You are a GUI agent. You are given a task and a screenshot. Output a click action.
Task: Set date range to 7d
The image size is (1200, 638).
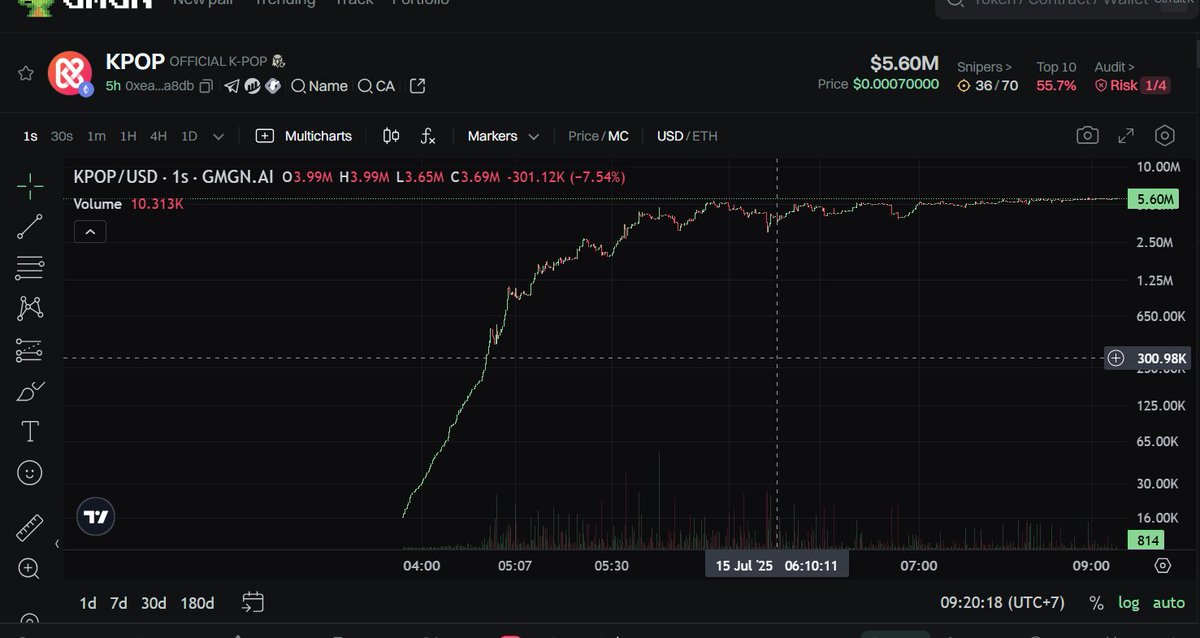click(118, 603)
